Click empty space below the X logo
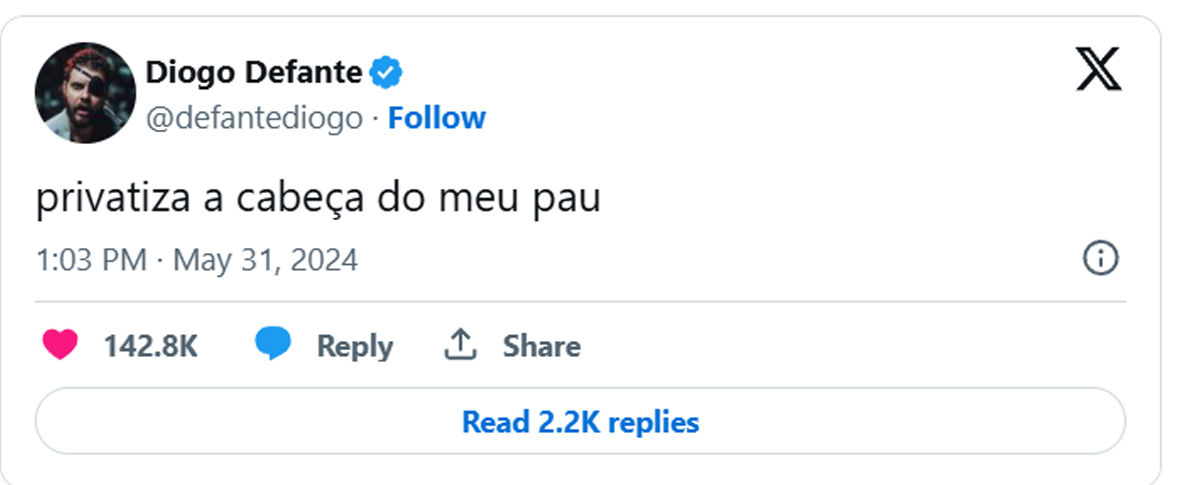Image resolution: width=1180 pixels, height=485 pixels. tap(1098, 160)
